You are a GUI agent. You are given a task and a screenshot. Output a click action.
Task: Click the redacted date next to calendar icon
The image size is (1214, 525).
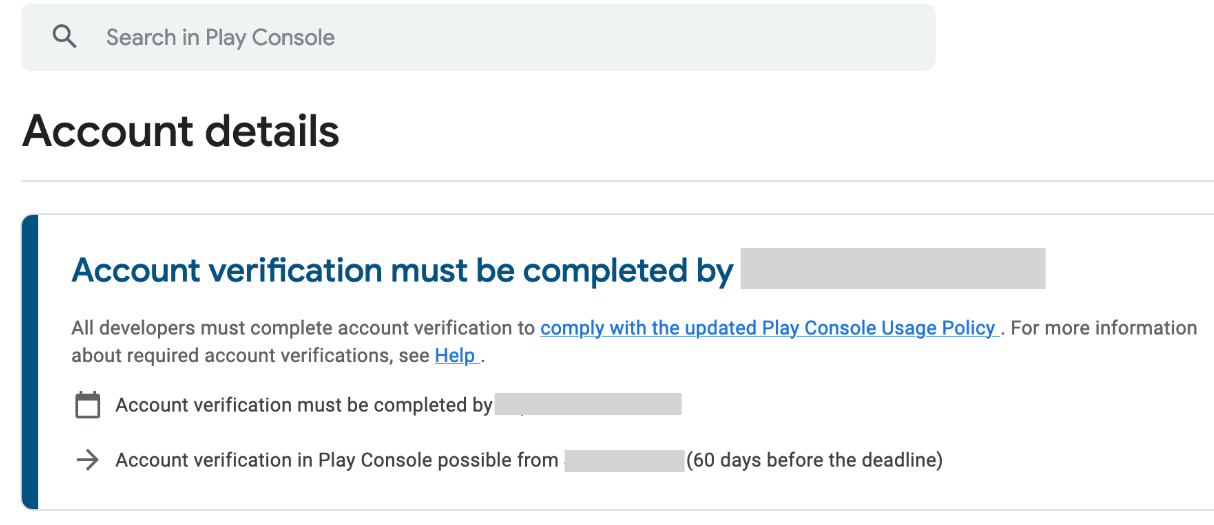588,404
